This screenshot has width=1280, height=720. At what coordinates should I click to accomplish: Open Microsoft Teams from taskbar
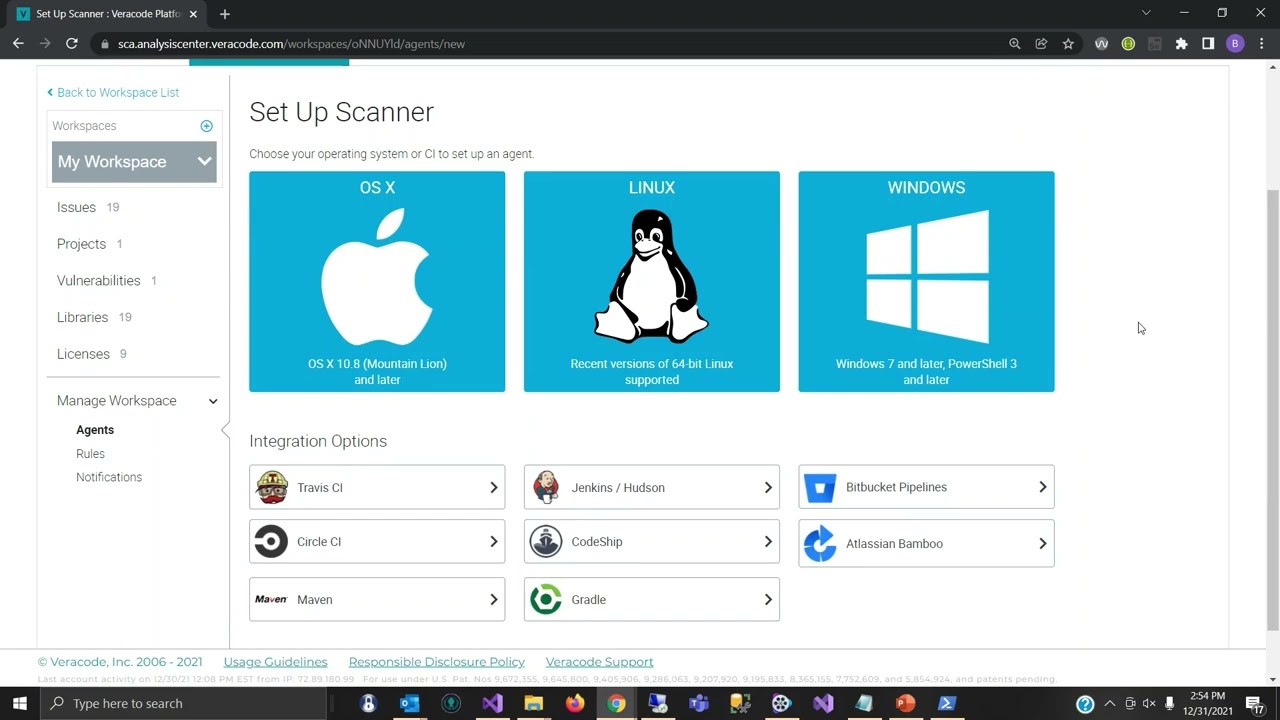click(x=699, y=703)
